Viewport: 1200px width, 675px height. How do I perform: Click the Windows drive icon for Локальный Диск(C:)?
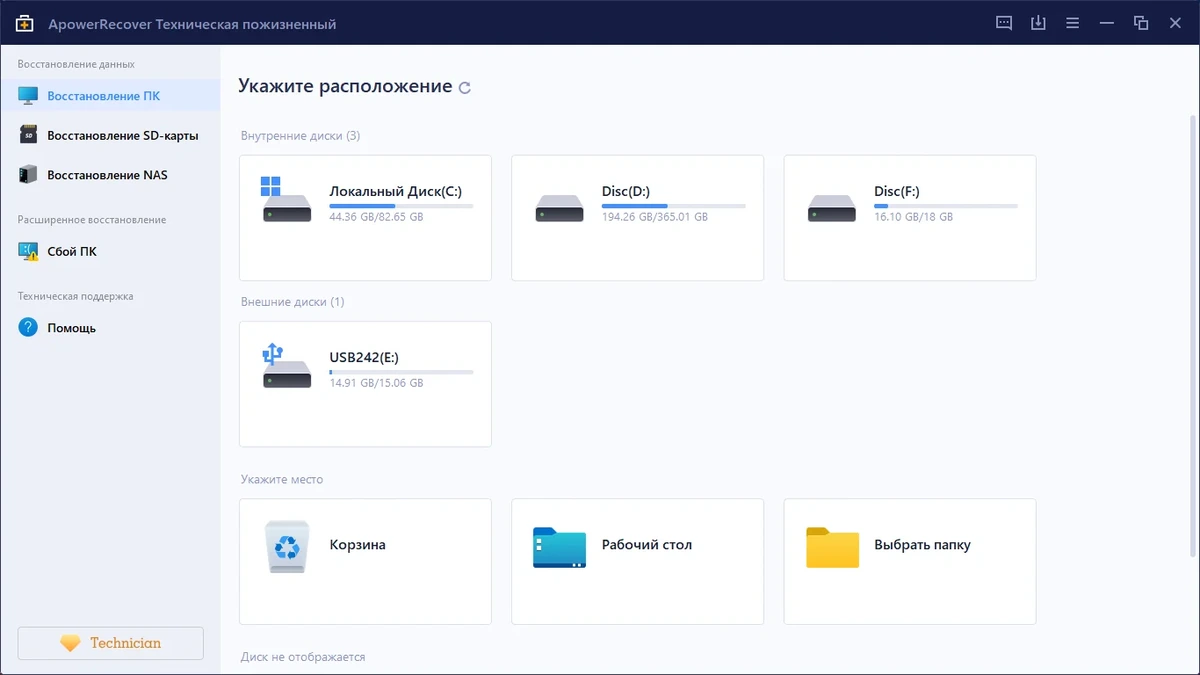pyautogui.click(x=287, y=200)
